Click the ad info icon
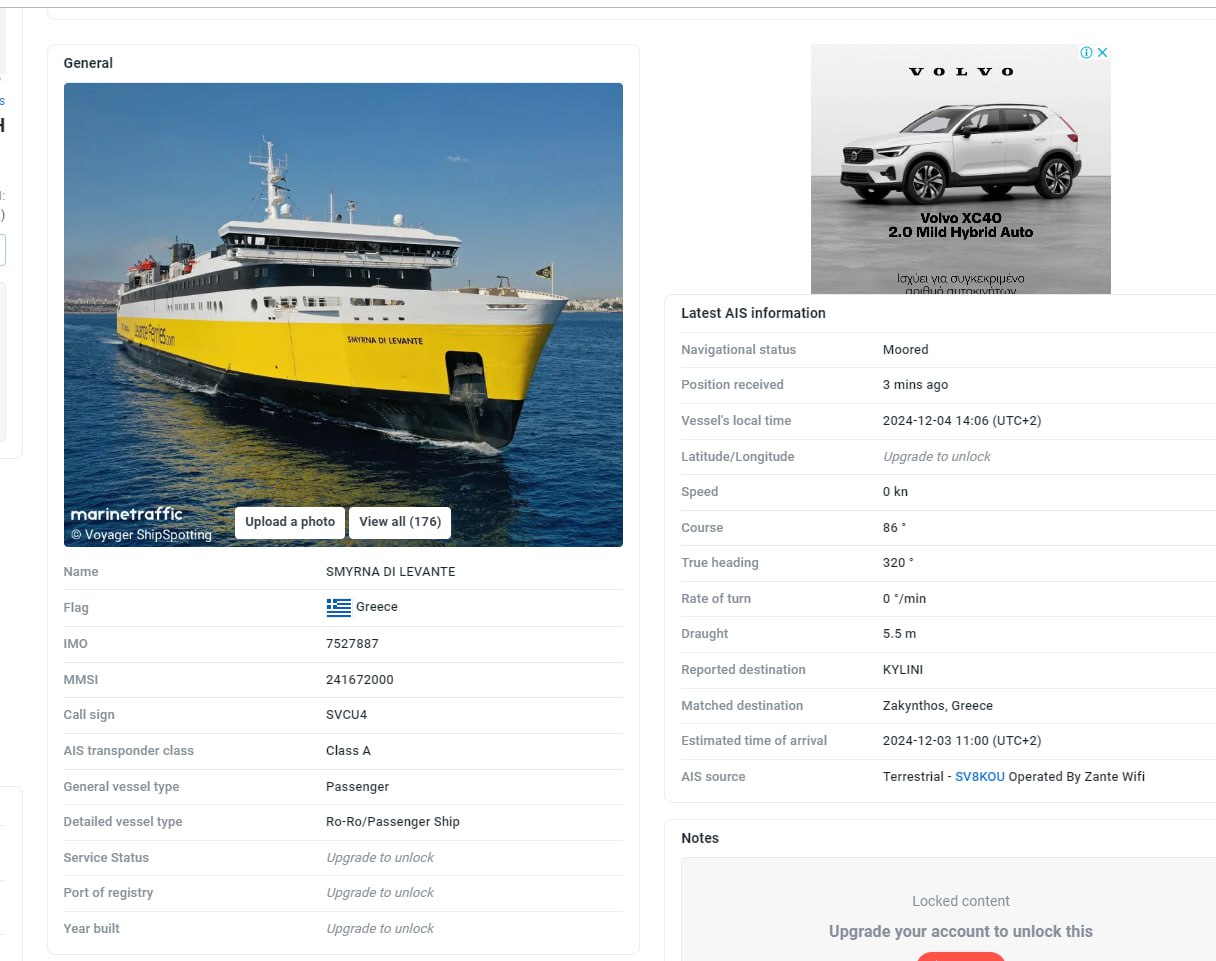 (1087, 53)
